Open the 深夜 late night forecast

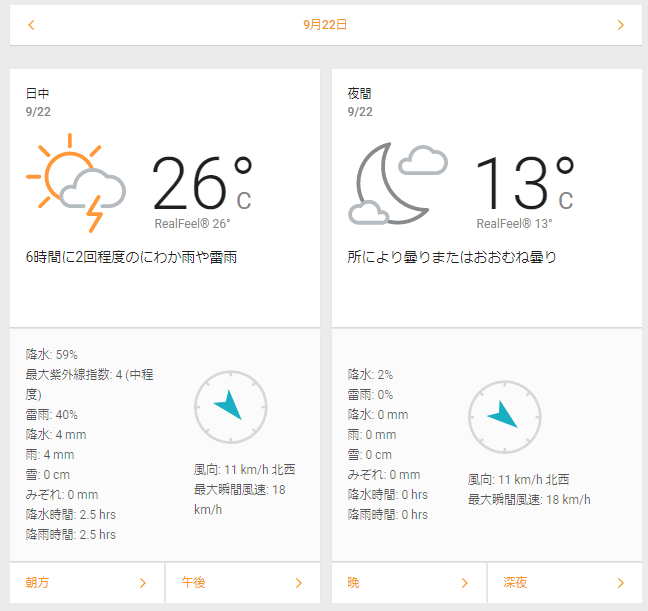515,582
